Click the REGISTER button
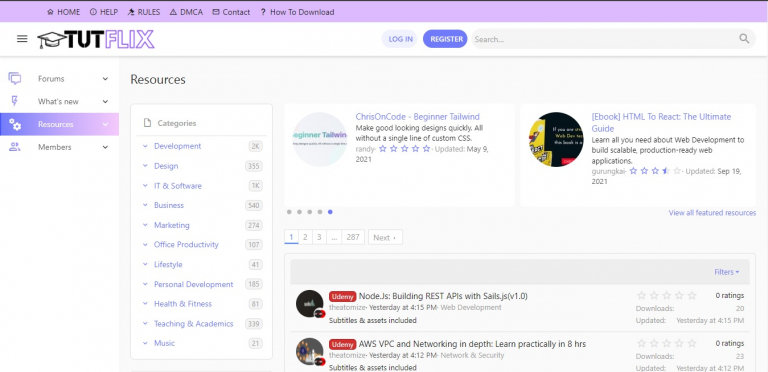This screenshot has width=768, height=372. click(445, 39)
